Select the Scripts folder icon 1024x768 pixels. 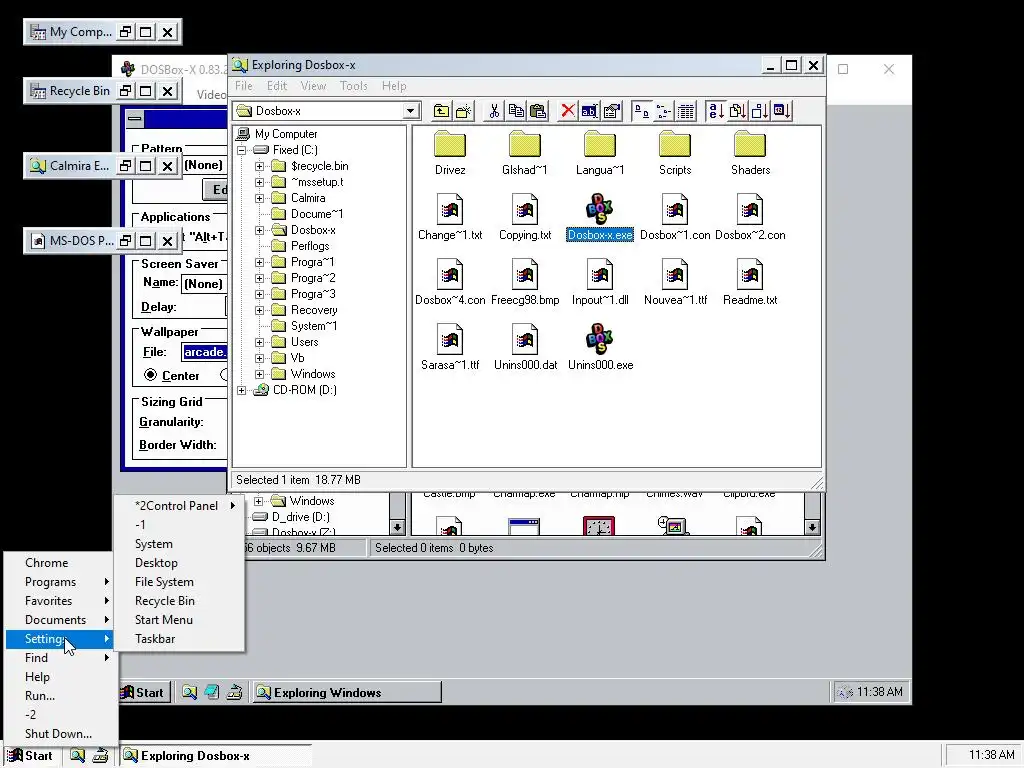[x=675, y=144]
